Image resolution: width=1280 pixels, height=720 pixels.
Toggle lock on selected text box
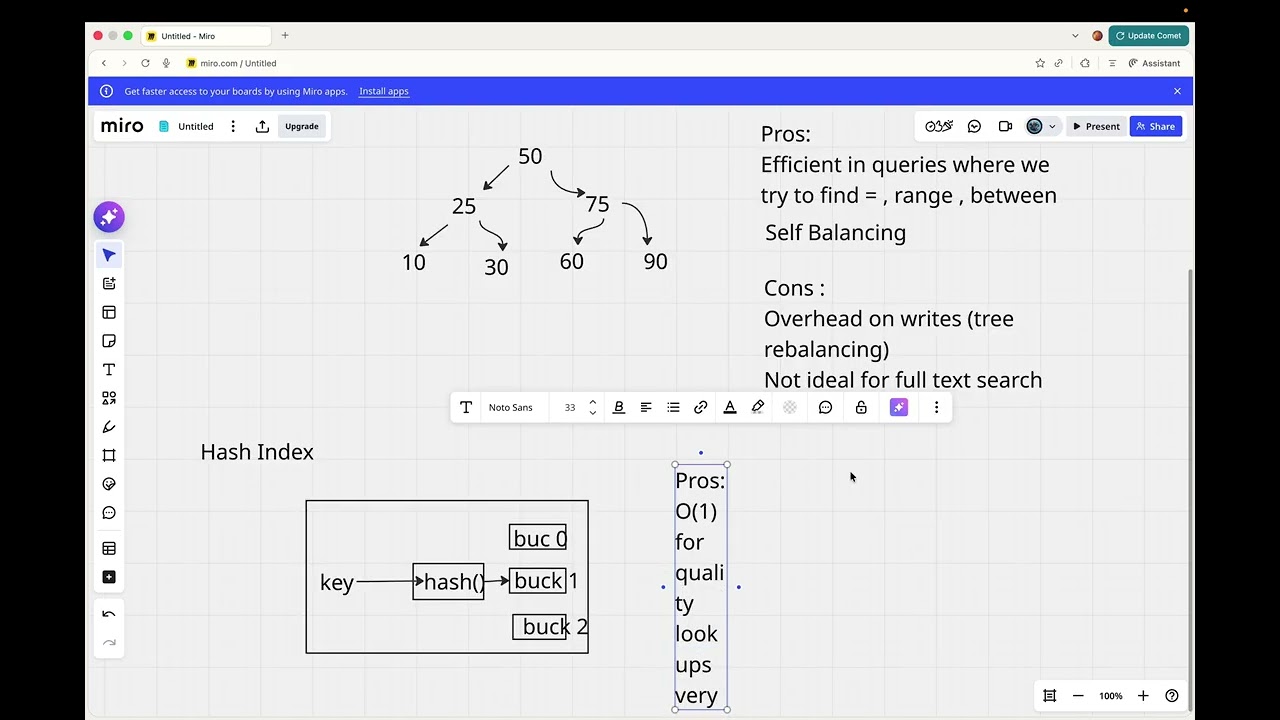click(861, 407)
